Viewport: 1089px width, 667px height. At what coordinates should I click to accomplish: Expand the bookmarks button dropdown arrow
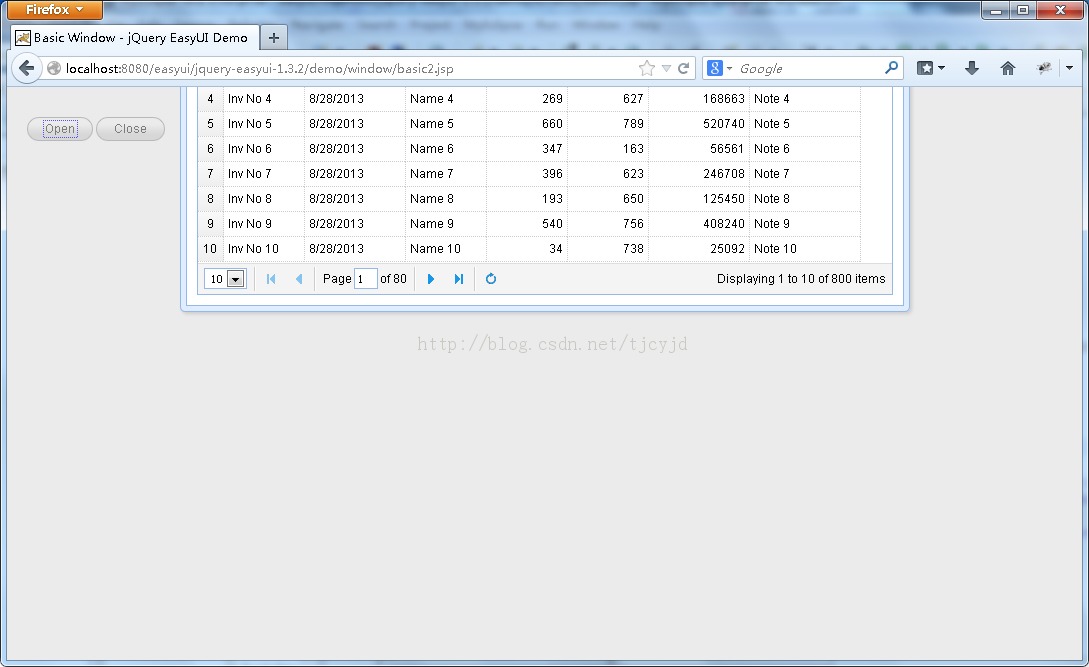pos(941,68)
